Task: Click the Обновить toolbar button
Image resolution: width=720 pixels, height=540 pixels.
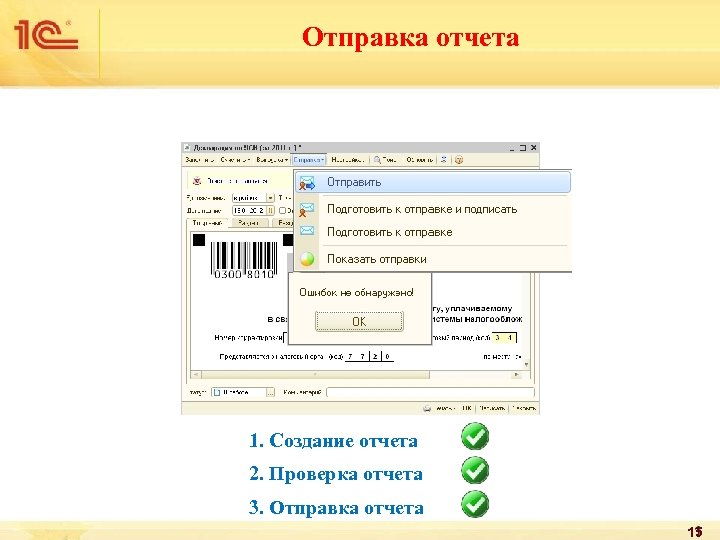Action: (419, 160)
